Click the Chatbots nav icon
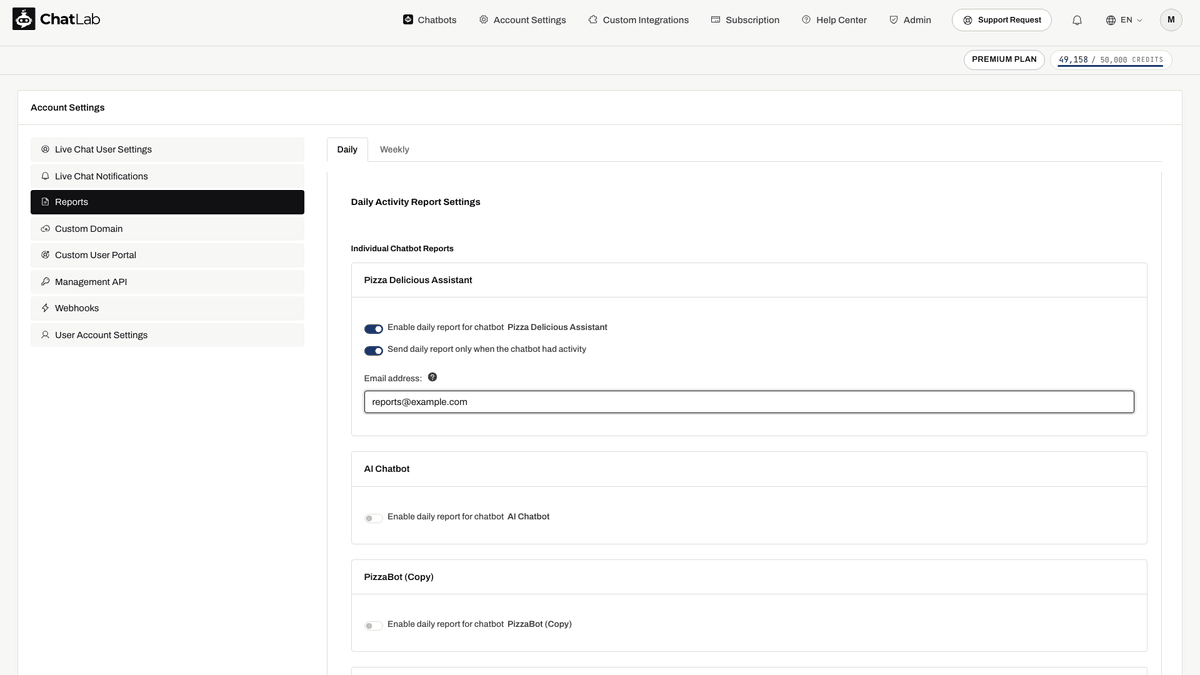 408,19
